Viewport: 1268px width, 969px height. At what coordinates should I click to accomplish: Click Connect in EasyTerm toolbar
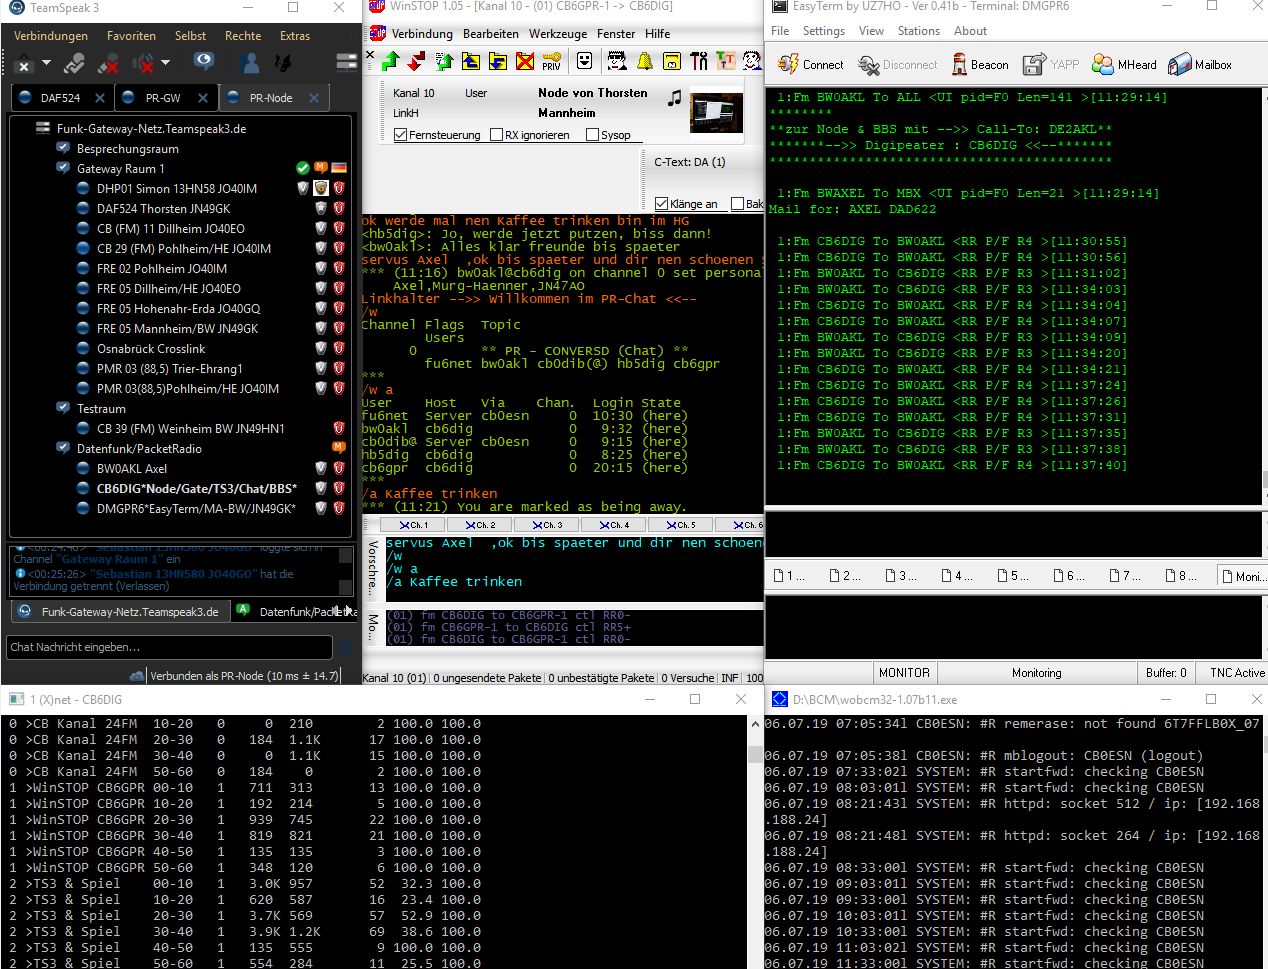[x=809, y=65]
